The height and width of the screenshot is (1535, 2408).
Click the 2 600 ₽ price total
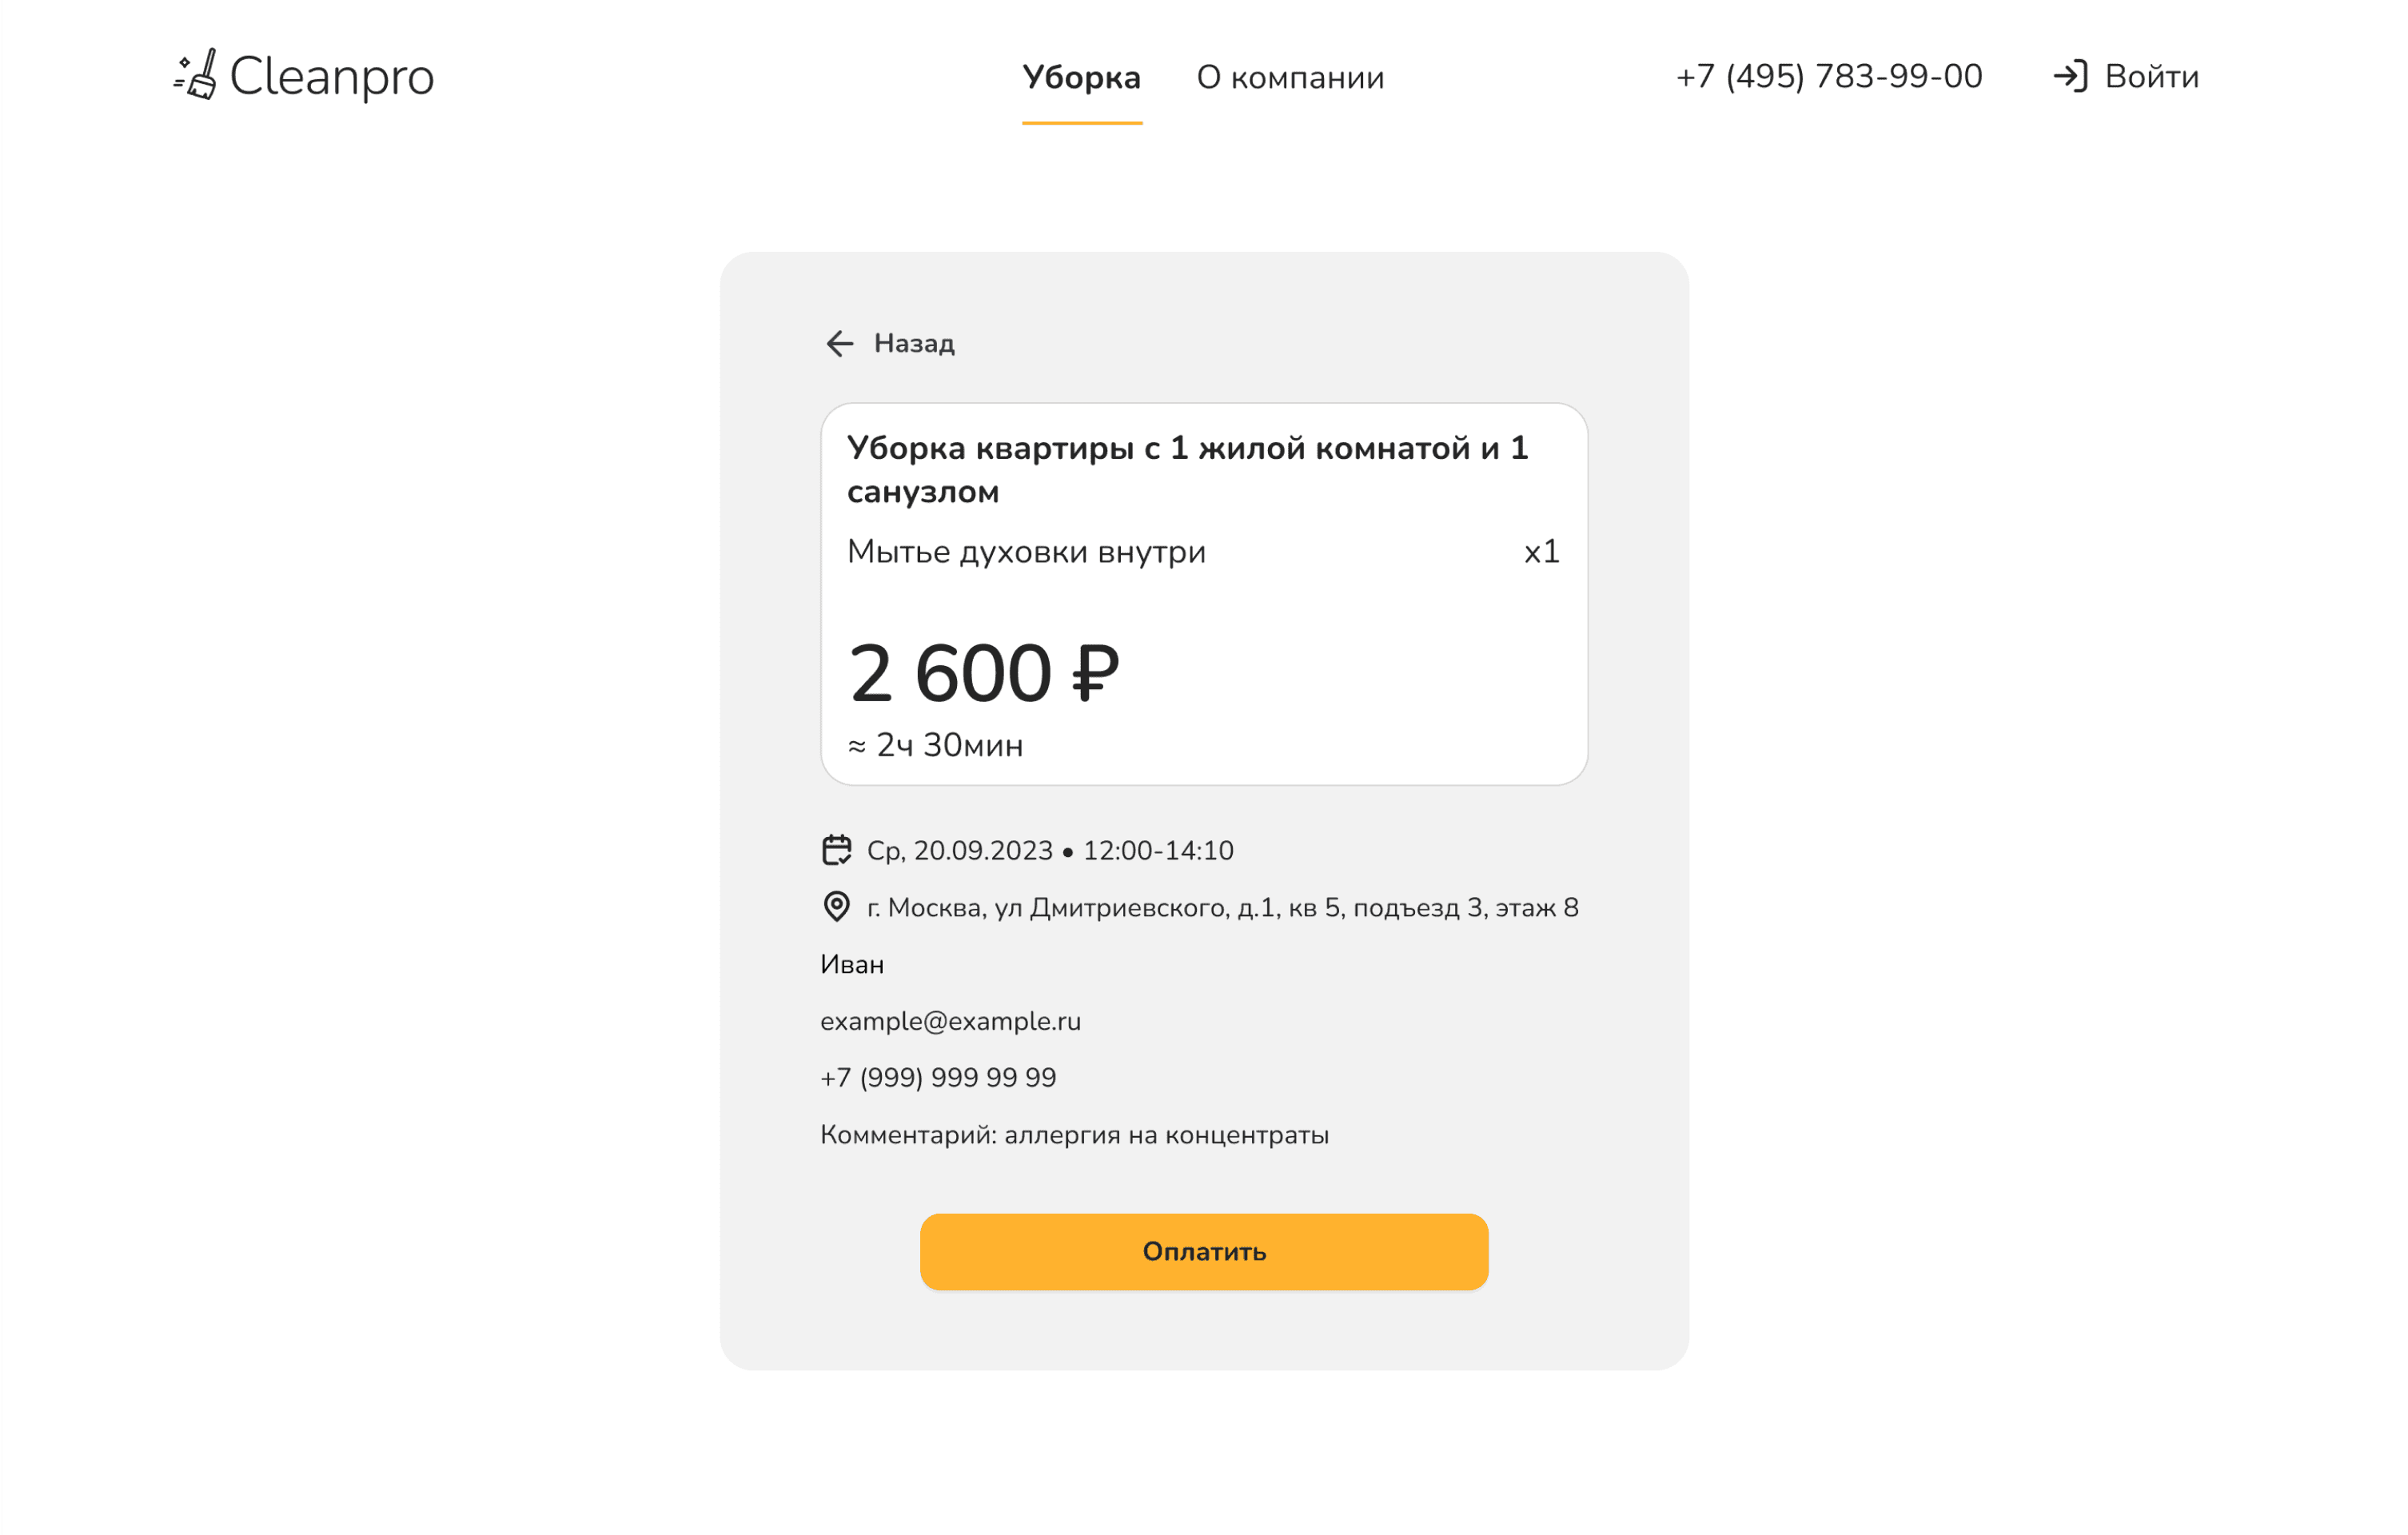pos(984,674)
